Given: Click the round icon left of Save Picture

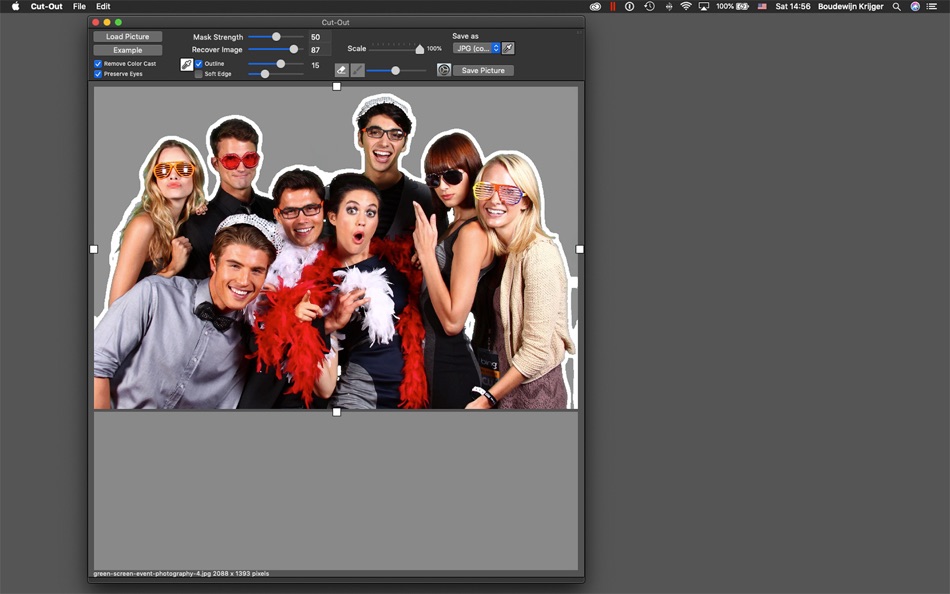Looking at the screenshot, I should (x=444, y=70).
